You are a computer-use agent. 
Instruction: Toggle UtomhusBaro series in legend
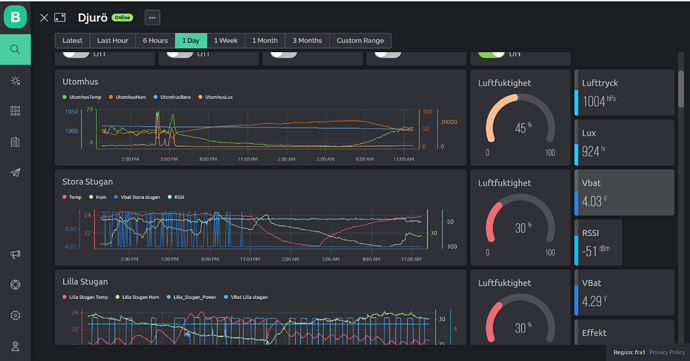pos(172,97)
